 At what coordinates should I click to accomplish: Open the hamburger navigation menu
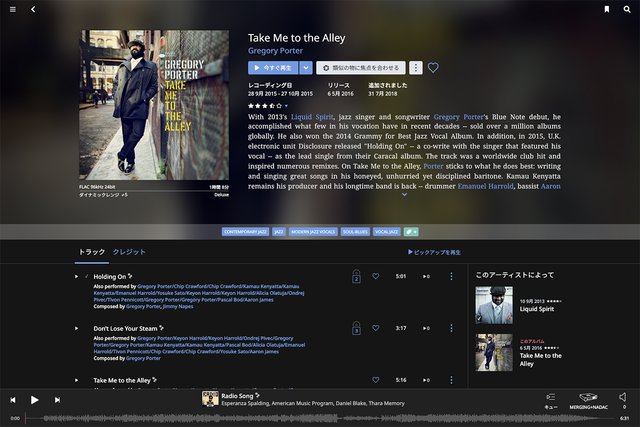point(13,9)
